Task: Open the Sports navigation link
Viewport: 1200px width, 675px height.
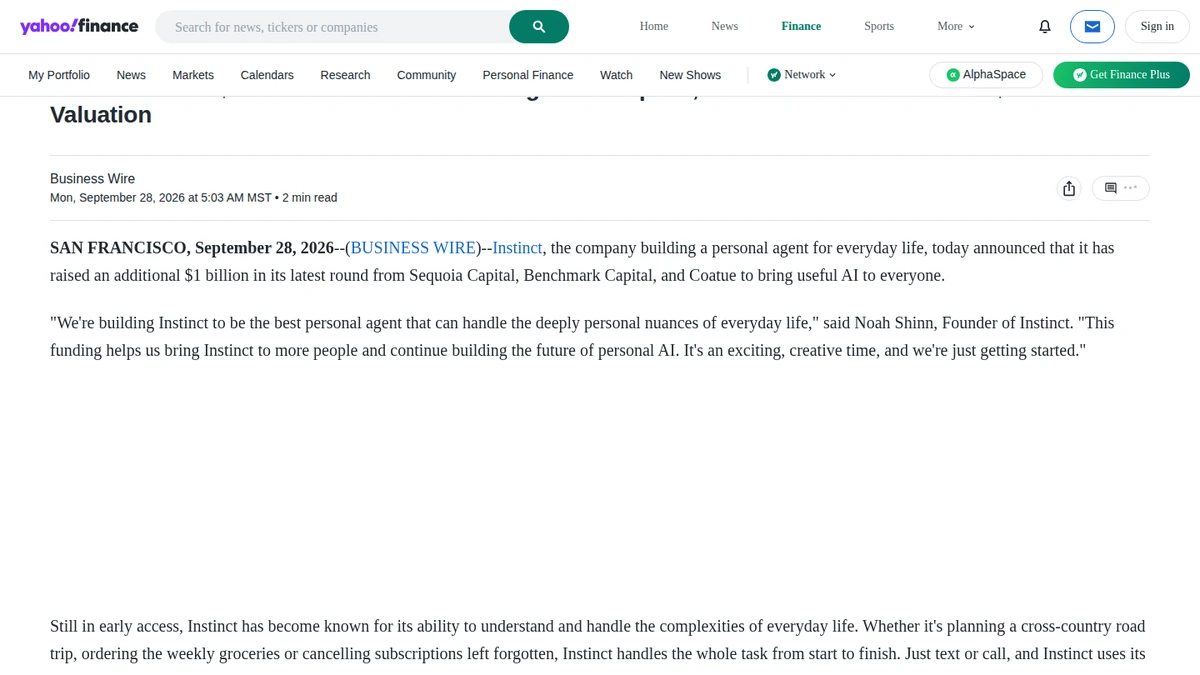Action: 879,27
